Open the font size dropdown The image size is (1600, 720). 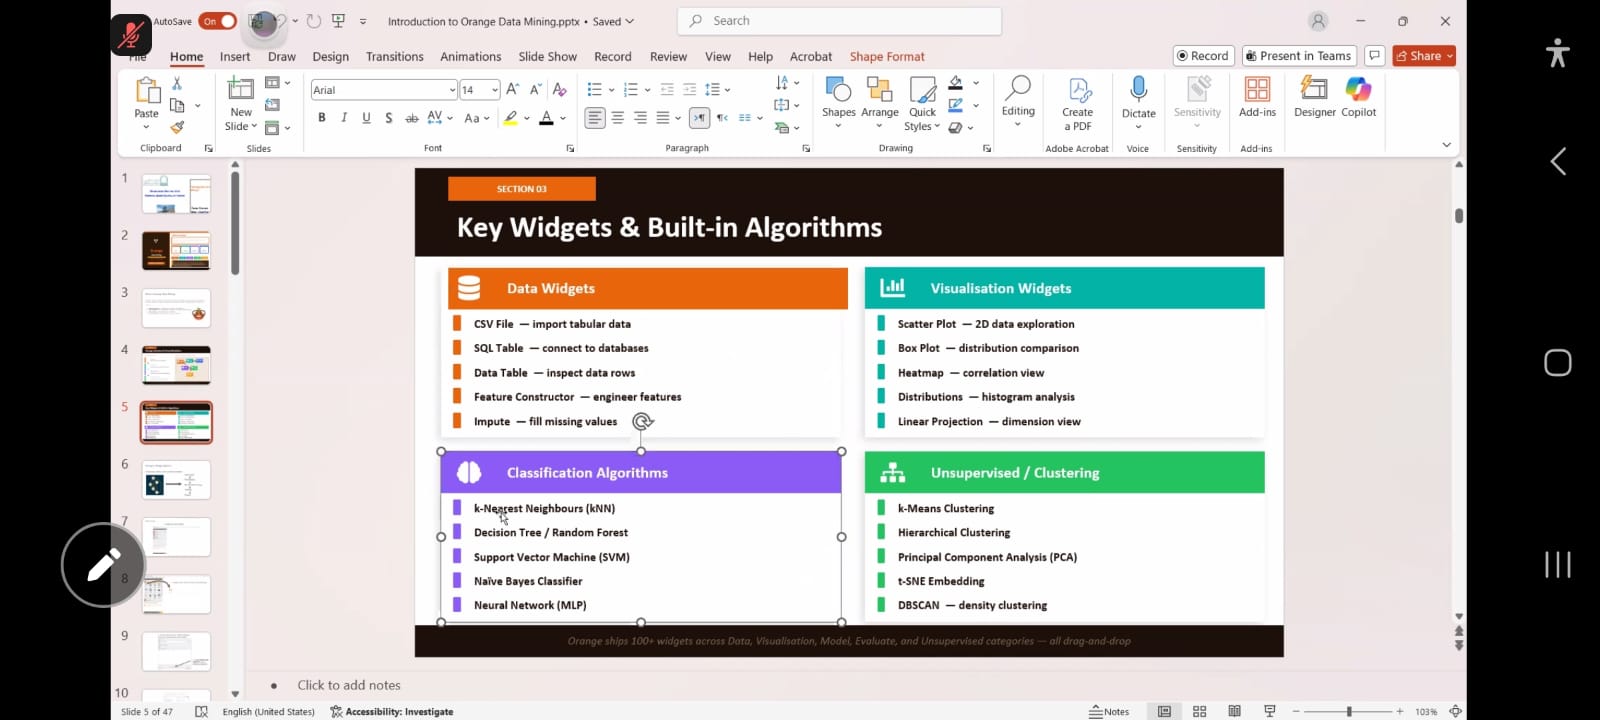(494, 90)
